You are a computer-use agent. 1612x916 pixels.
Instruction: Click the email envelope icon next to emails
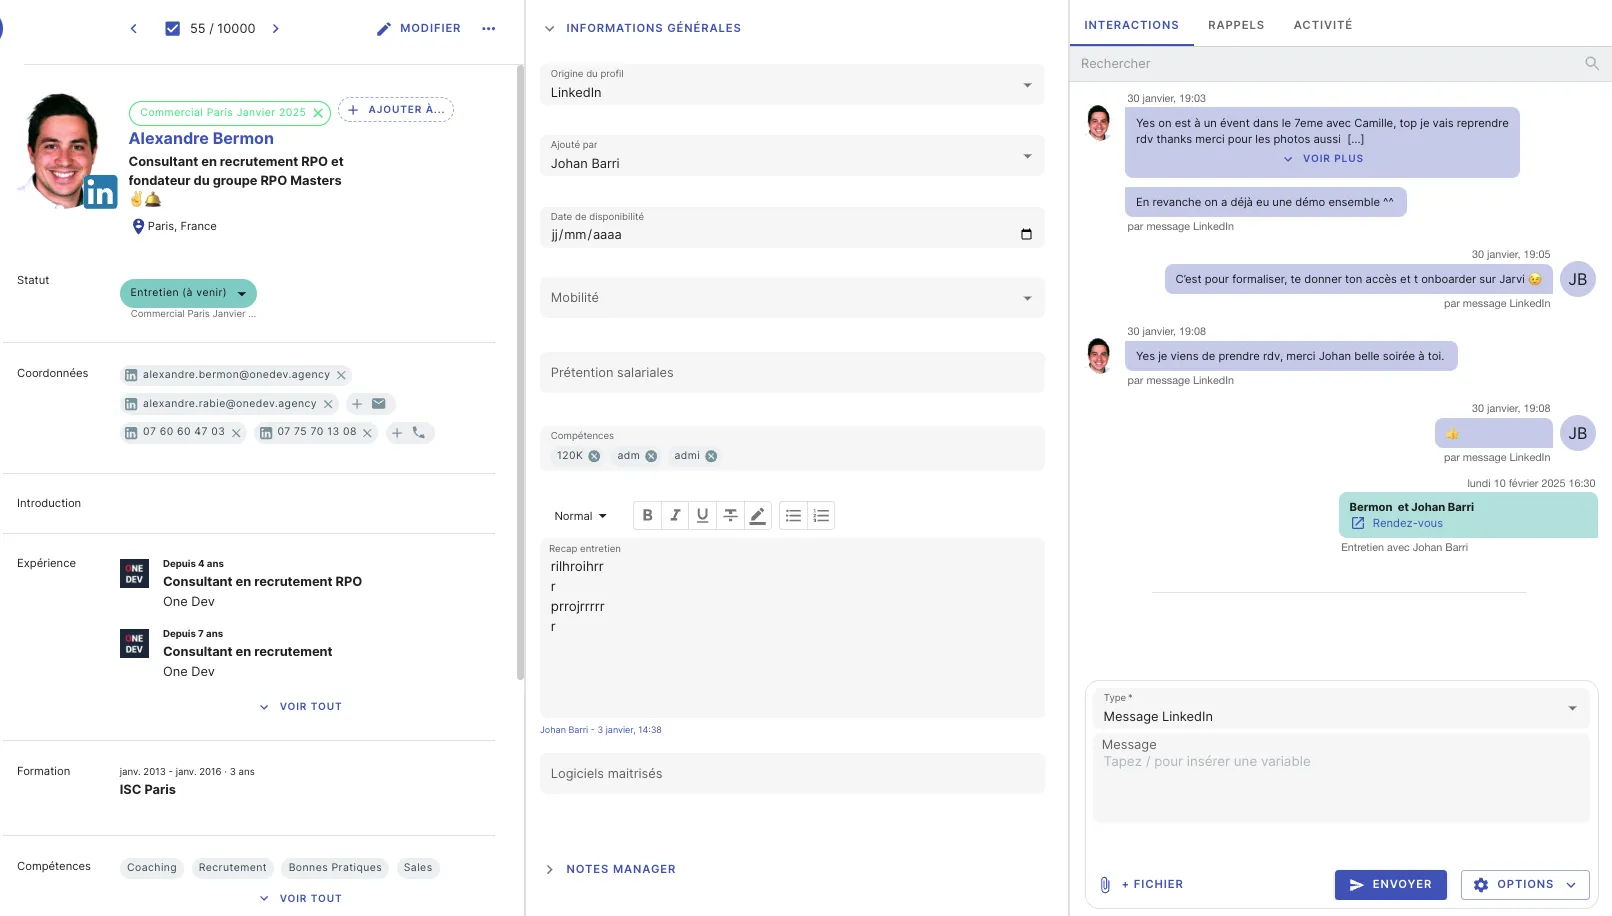point(377,403)
